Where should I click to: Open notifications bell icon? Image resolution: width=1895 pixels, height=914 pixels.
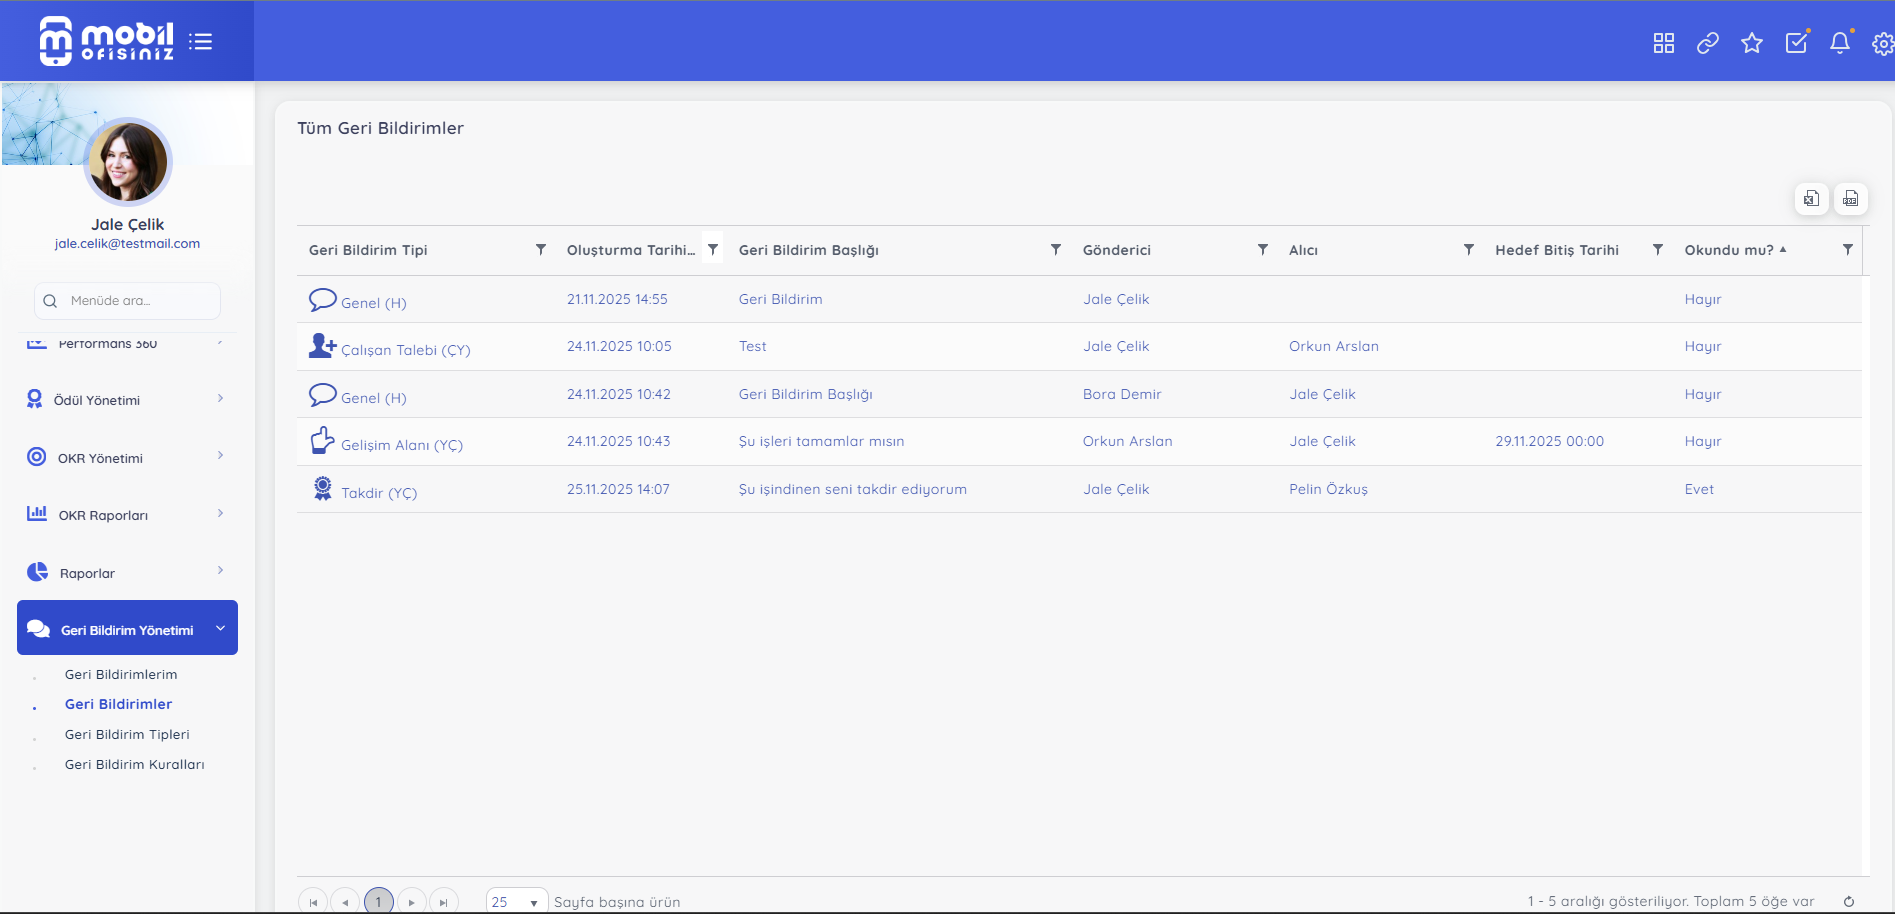(x=1839, y=43)
